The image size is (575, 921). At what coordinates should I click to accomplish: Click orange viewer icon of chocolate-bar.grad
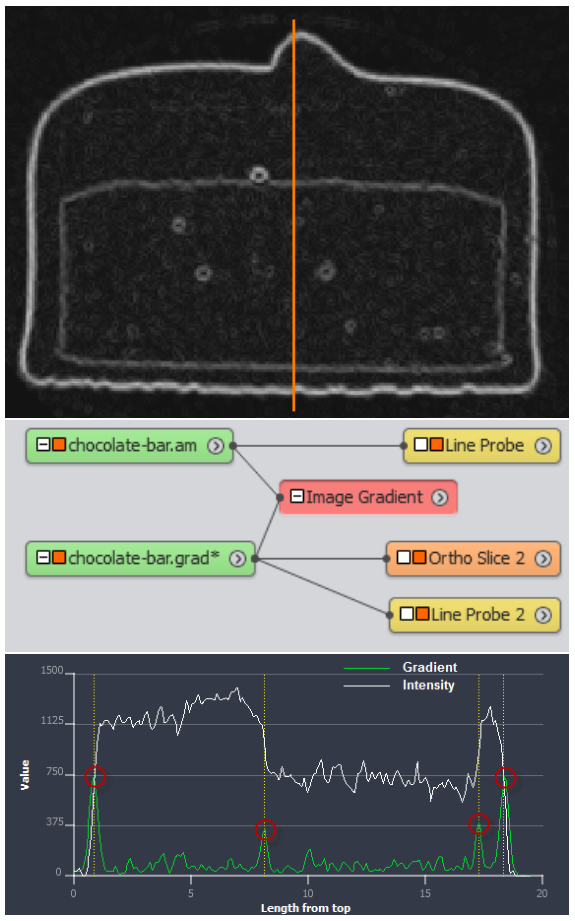pos(59,557)
